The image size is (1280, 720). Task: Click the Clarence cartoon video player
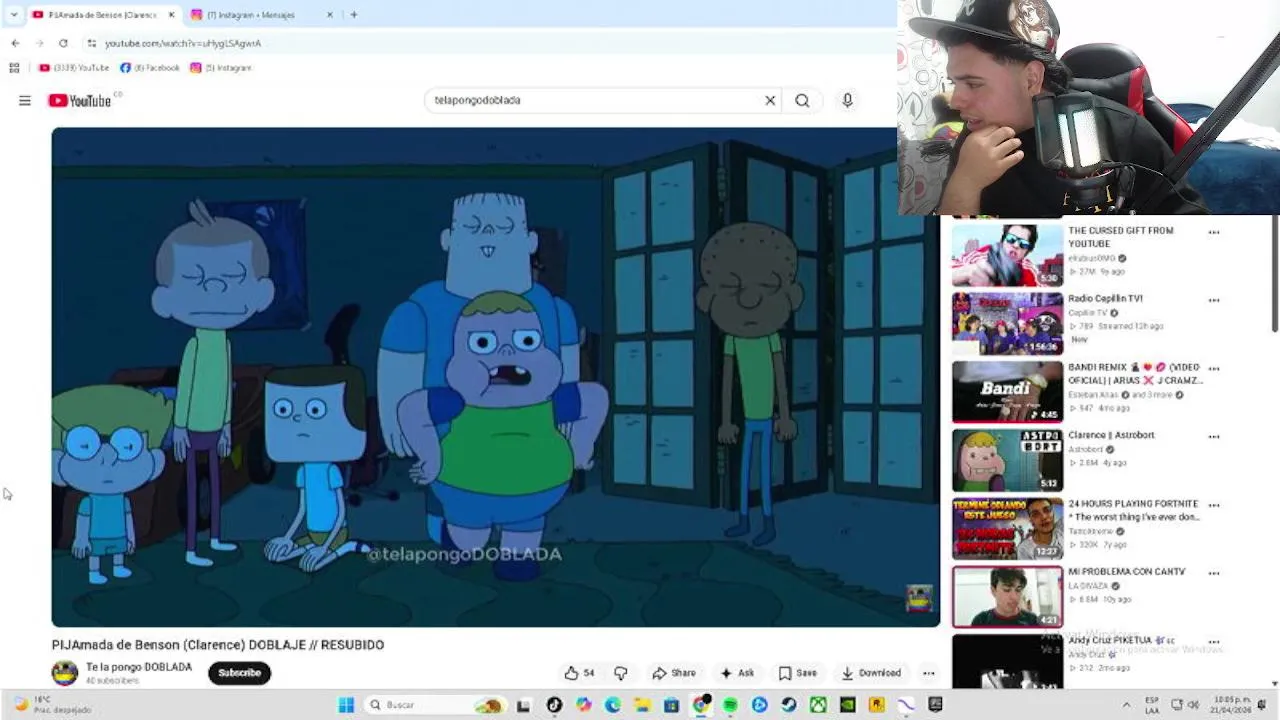495,377
